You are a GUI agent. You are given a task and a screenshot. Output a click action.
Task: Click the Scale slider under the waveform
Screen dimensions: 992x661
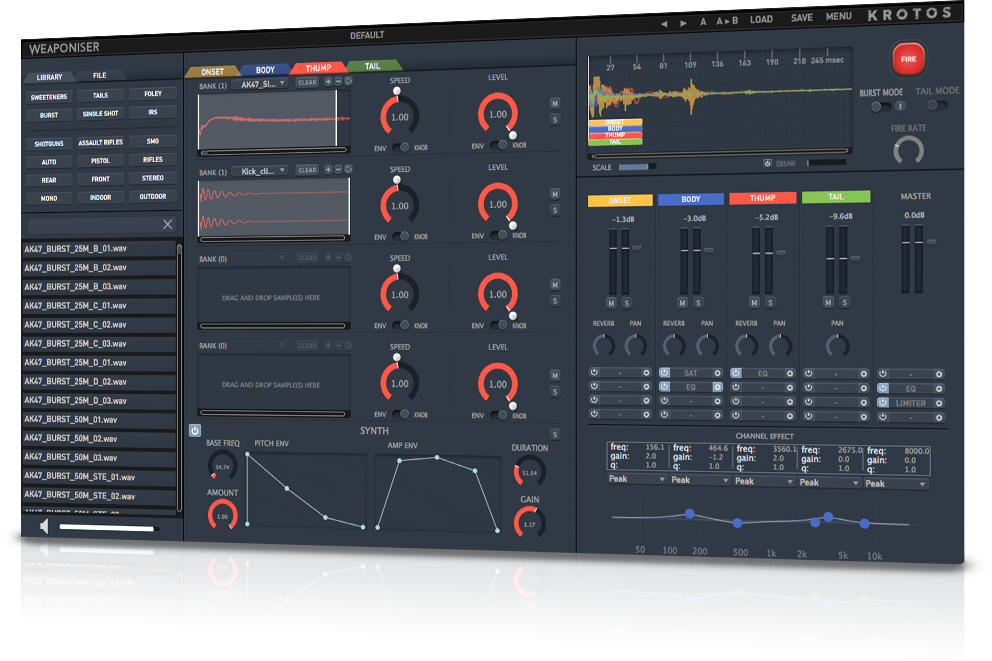[636, 167]
